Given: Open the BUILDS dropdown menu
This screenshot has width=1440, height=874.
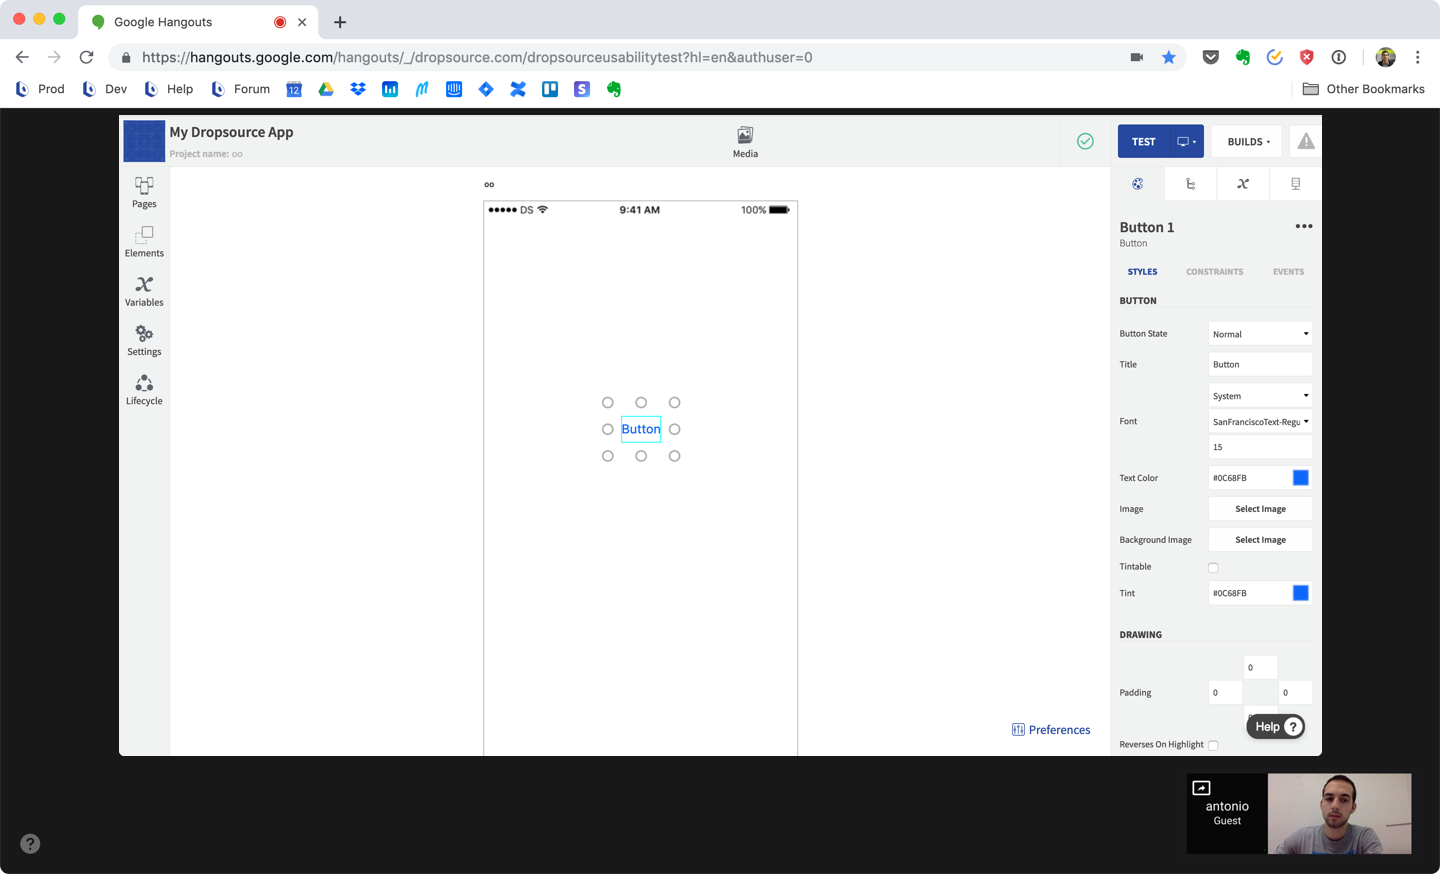Looking at the screenshot, I should [x=1248, y=142].
